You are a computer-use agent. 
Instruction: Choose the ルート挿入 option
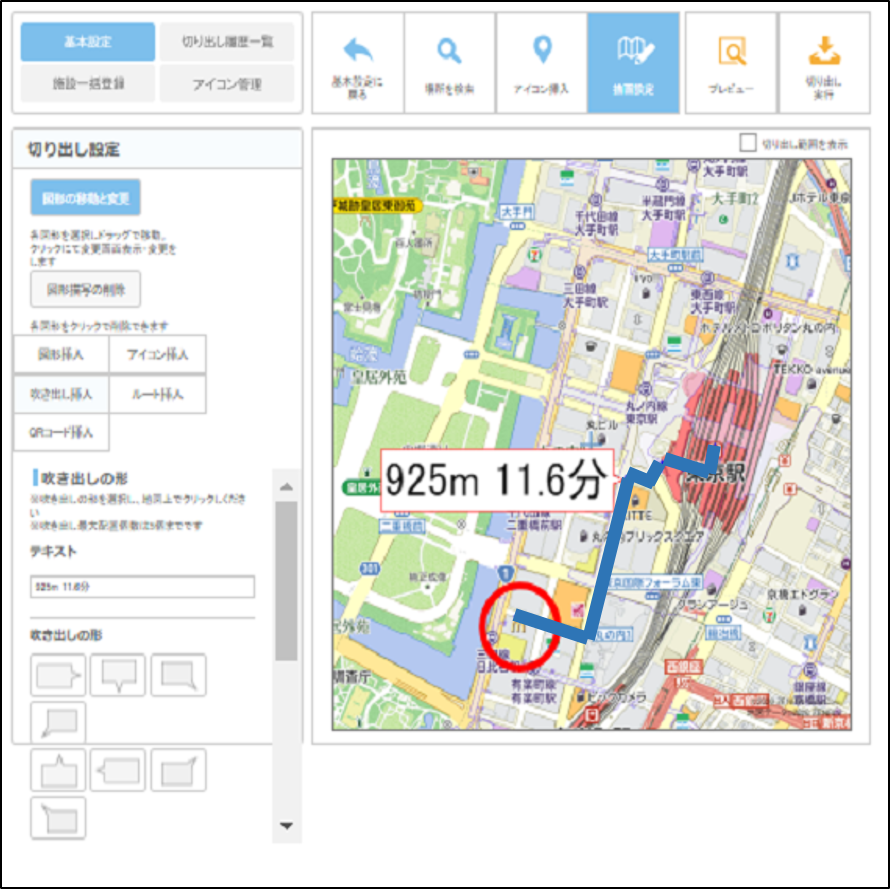click(x=158, y=394)
